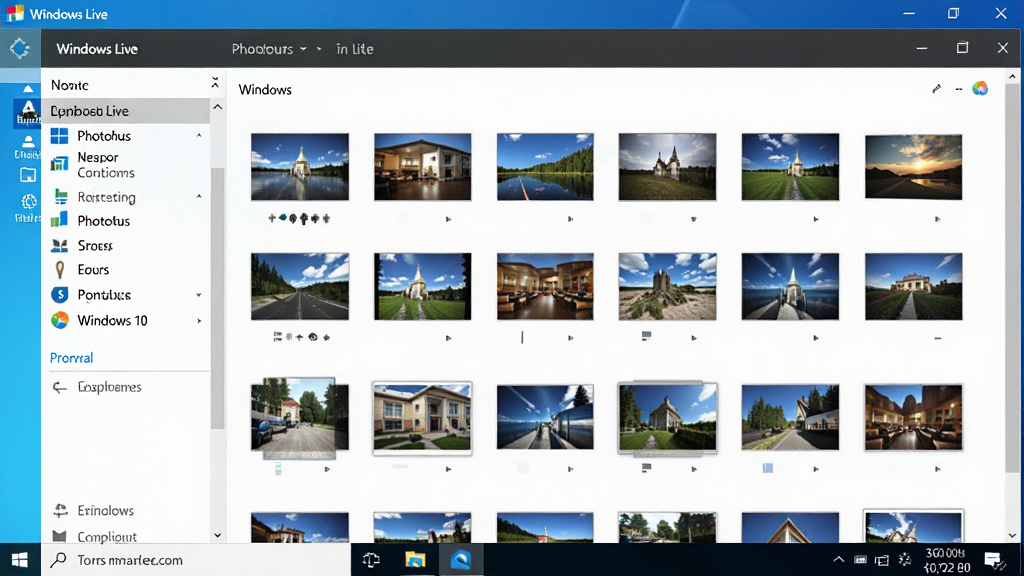Expand the Pontubus dropdown arrow
The image size is (1024, 576).
pos(199,295)
